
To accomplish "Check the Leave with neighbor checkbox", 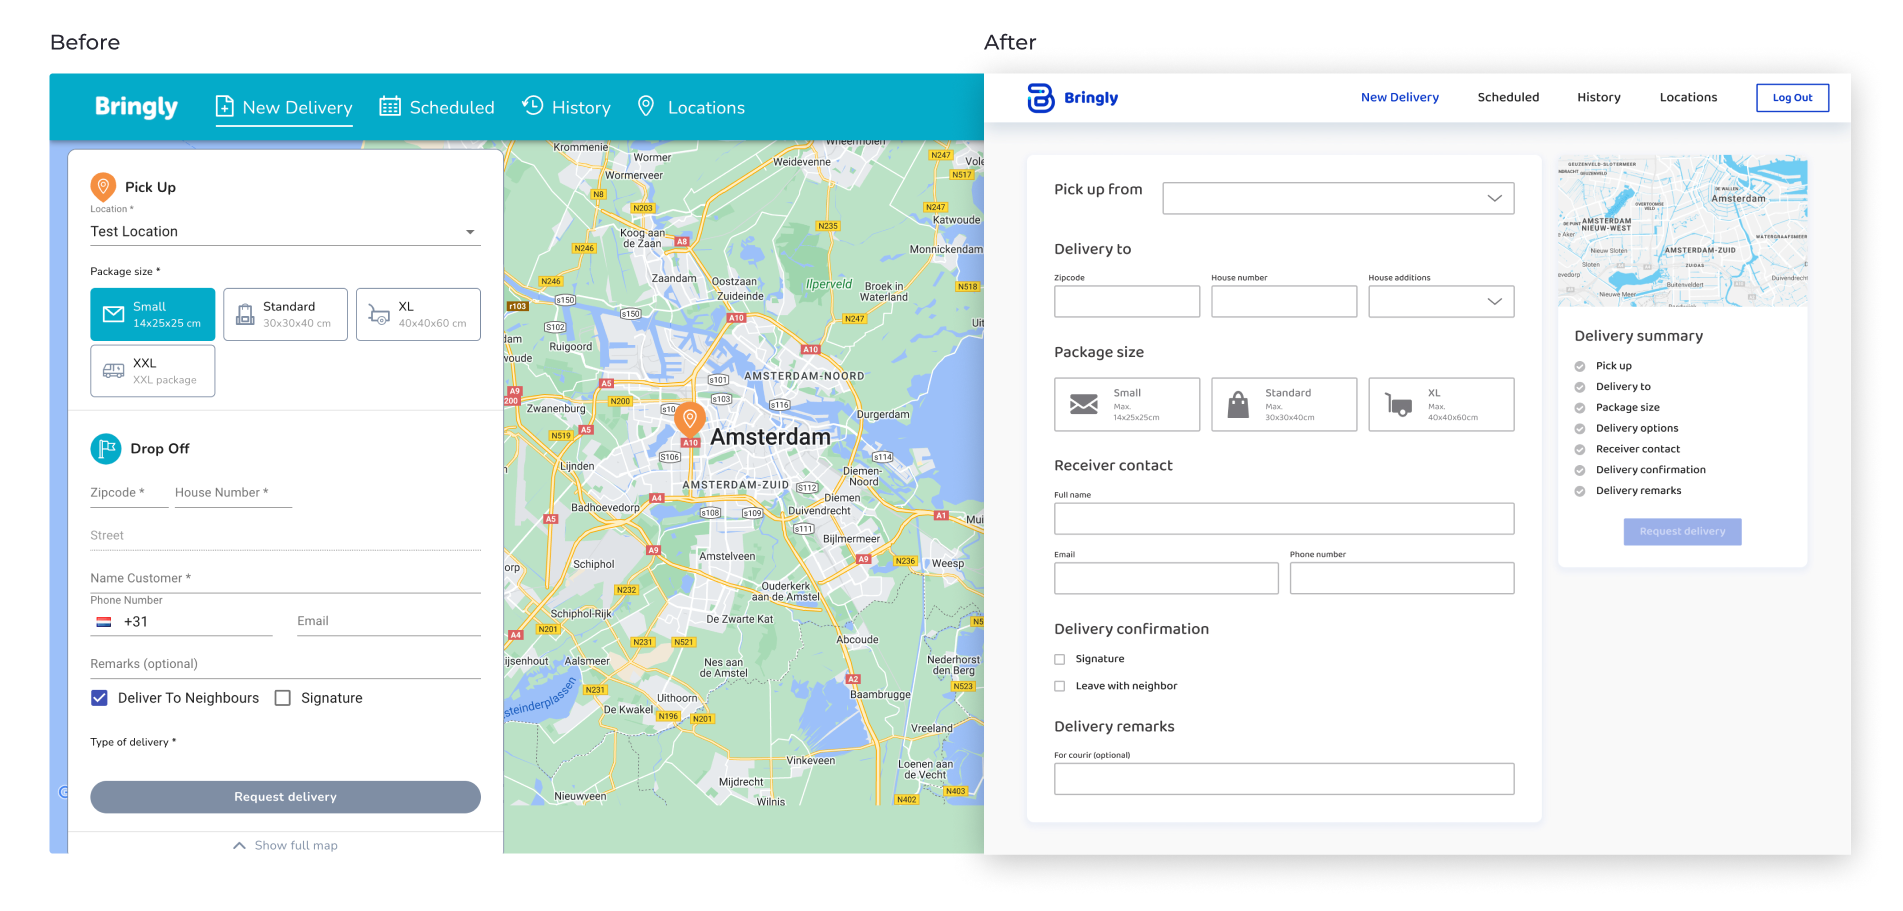I will click(1060, 687).
